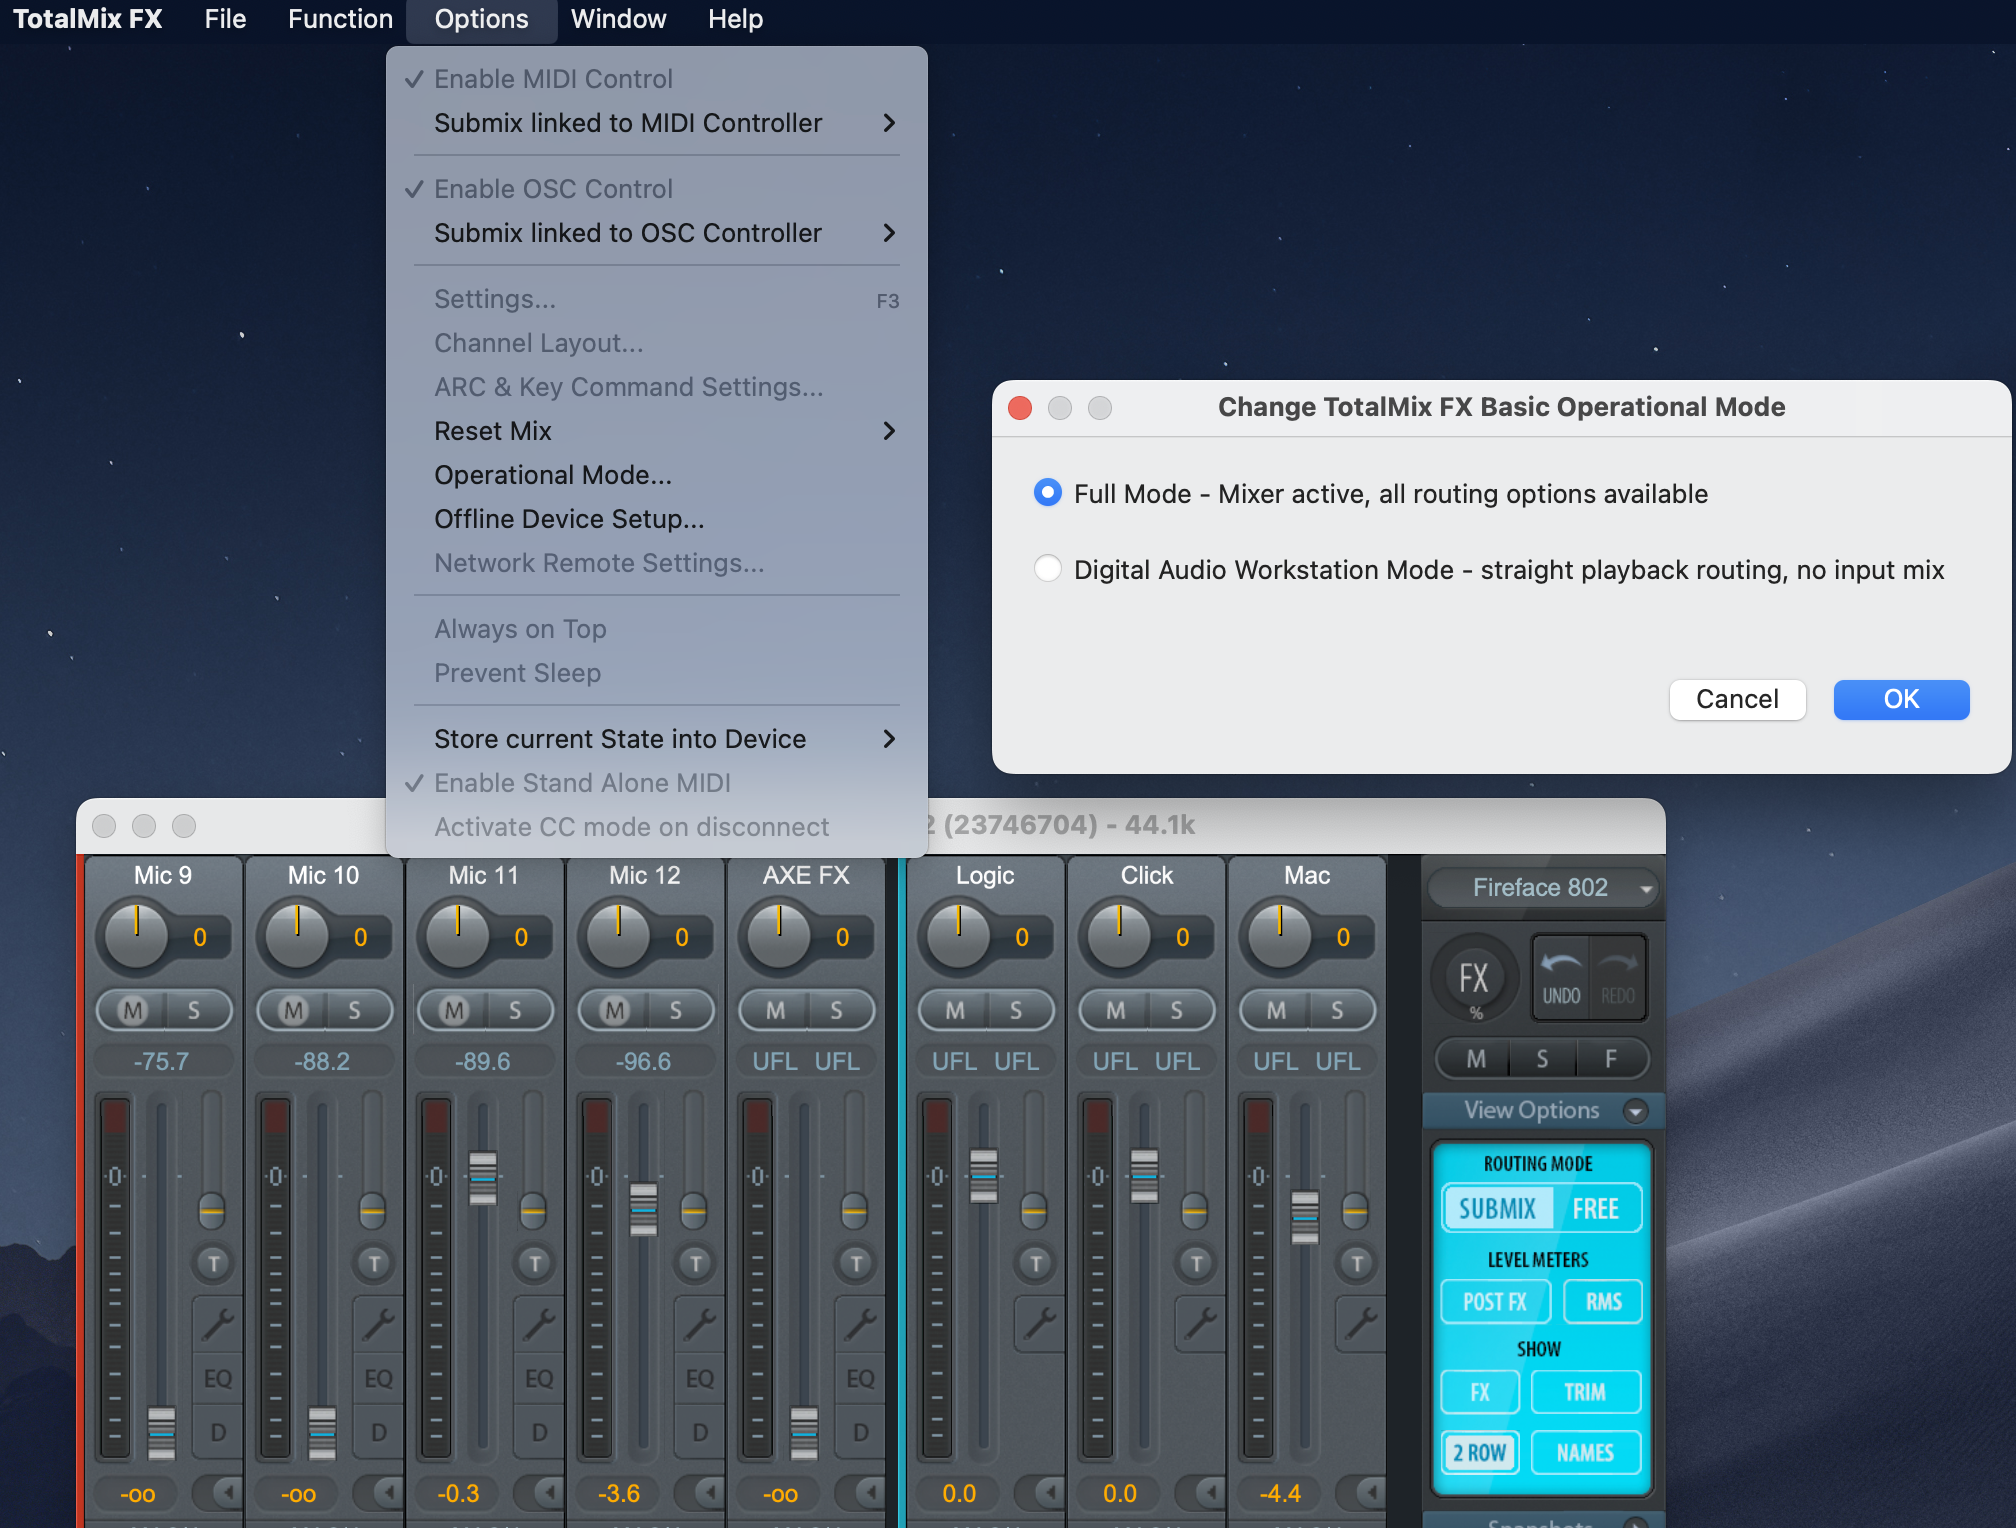Open the Dynamics D panel on Mic 12
2016x1528 pixels.
(700, 1432)
